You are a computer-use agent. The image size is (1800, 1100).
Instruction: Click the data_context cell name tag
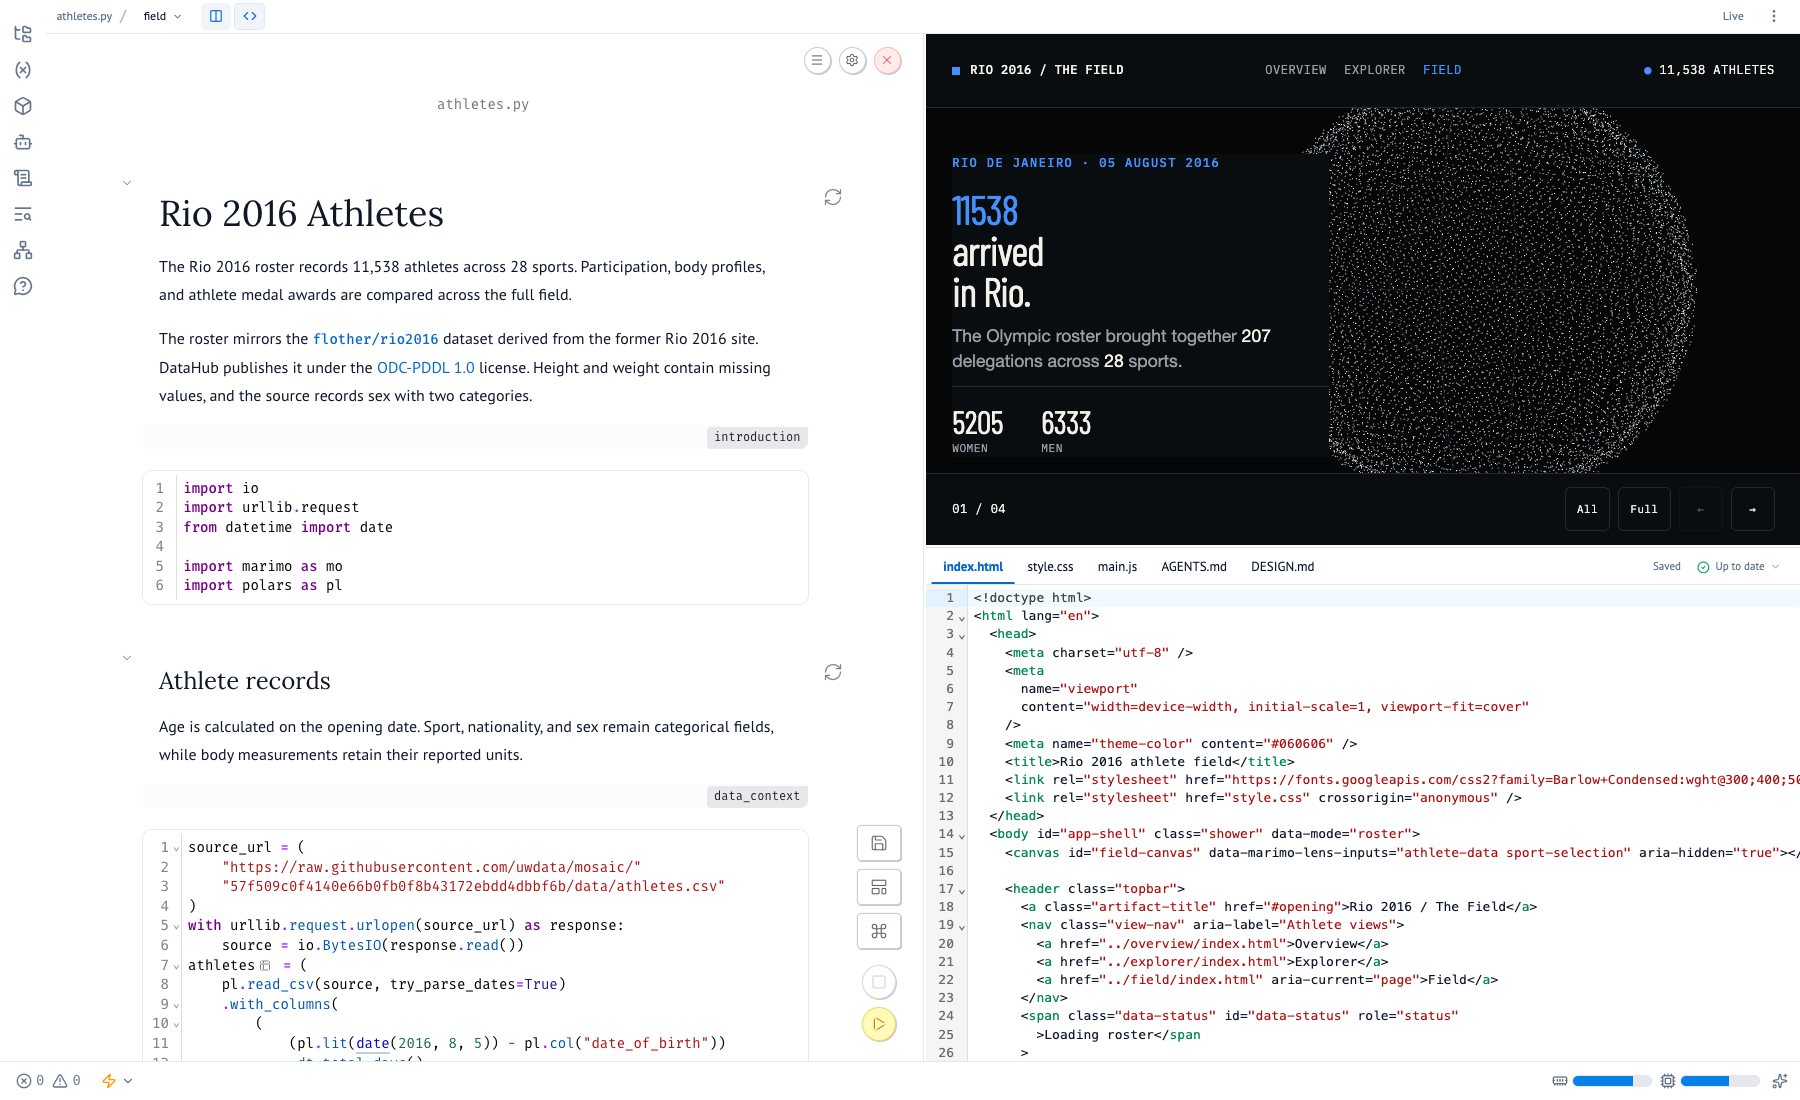coord(757,796)
